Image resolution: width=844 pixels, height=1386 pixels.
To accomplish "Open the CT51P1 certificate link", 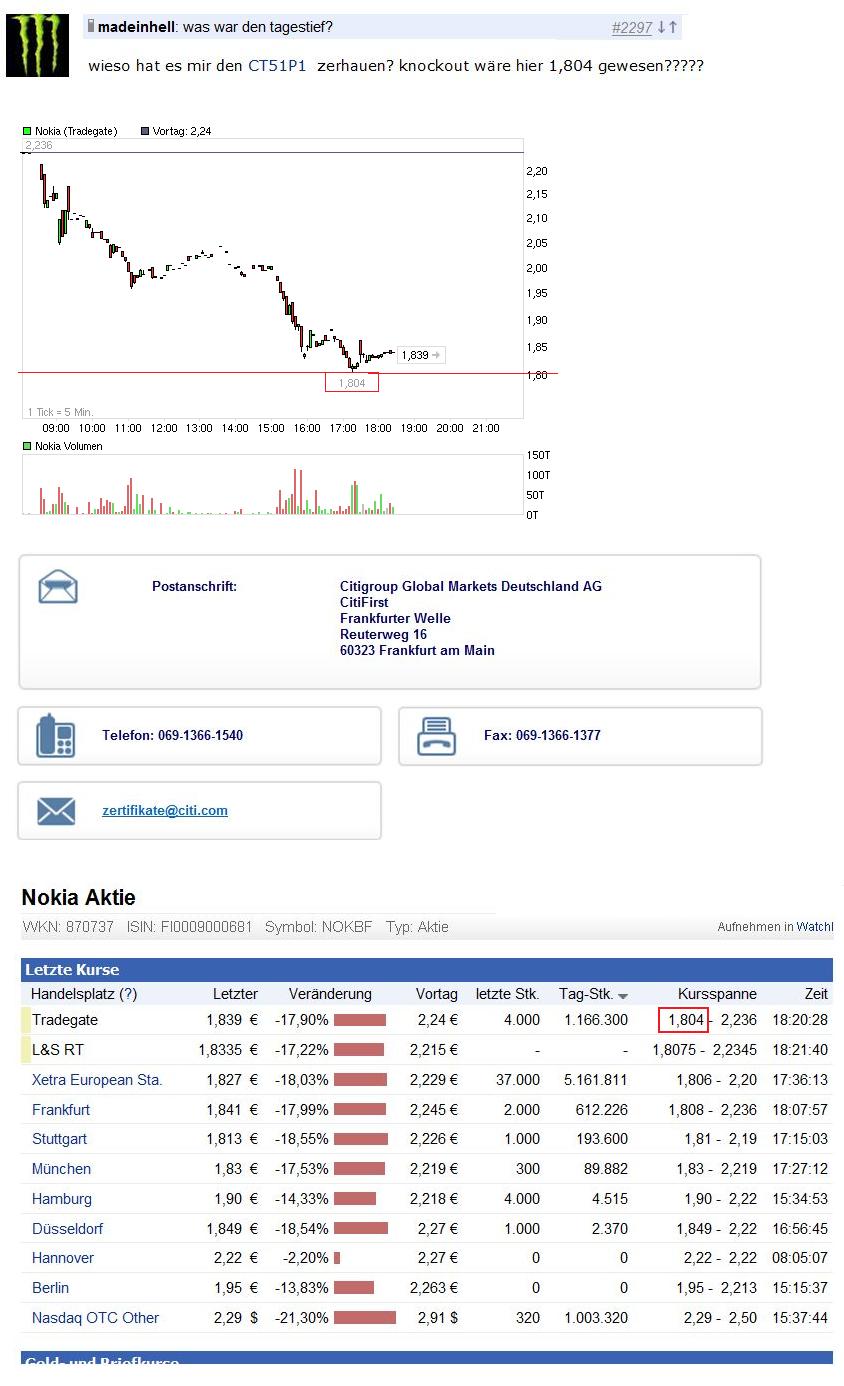I will [277, 66].
